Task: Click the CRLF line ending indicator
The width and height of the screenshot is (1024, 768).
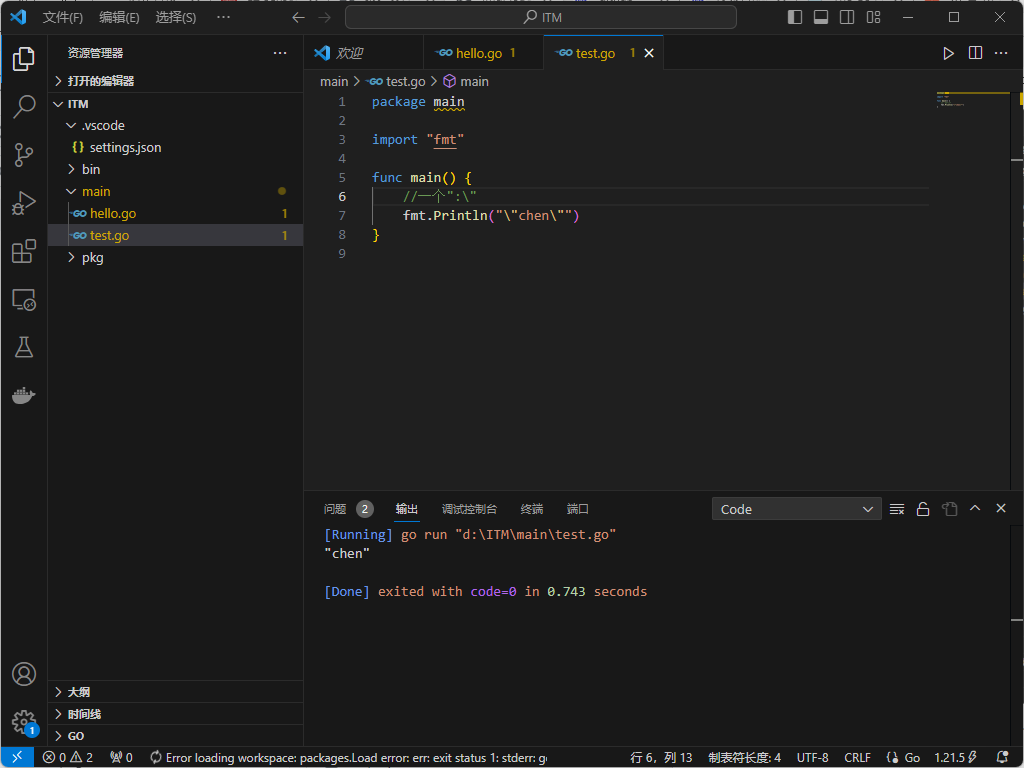Action: (857, 757)
